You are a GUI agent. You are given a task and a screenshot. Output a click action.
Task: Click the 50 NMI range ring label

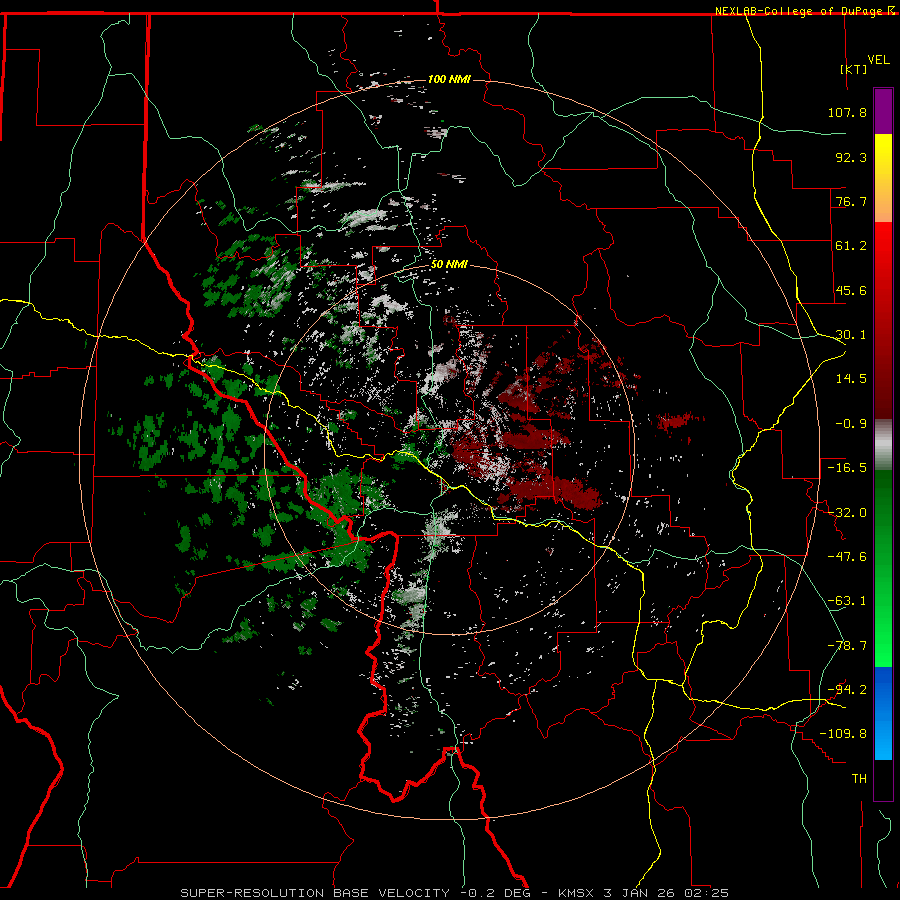click(449, 265)
